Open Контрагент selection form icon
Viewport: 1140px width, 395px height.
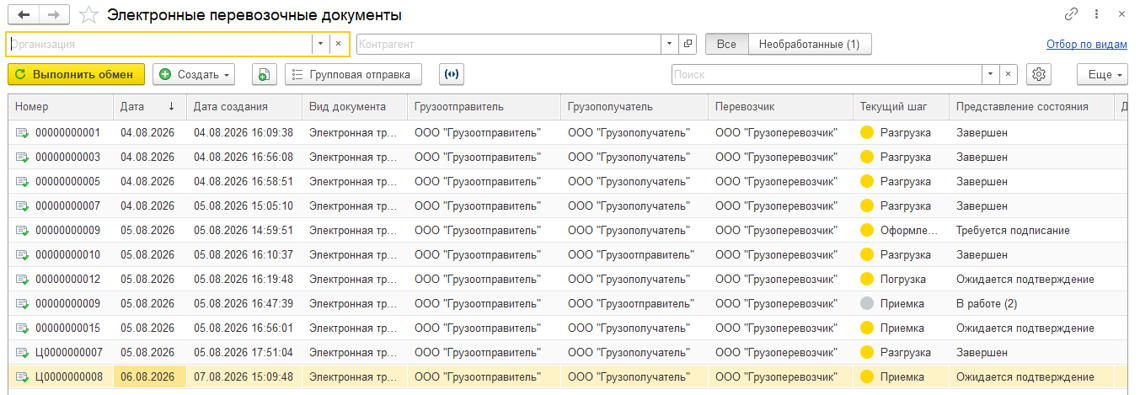click(687, 44)
